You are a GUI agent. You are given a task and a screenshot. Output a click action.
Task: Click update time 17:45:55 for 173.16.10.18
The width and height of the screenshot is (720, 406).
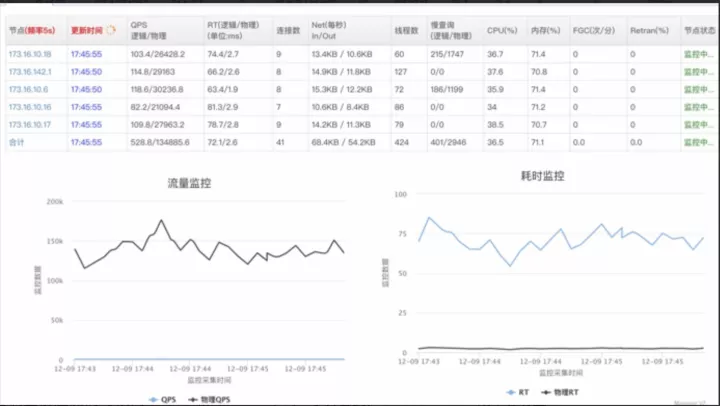click(x=86, y=54)
